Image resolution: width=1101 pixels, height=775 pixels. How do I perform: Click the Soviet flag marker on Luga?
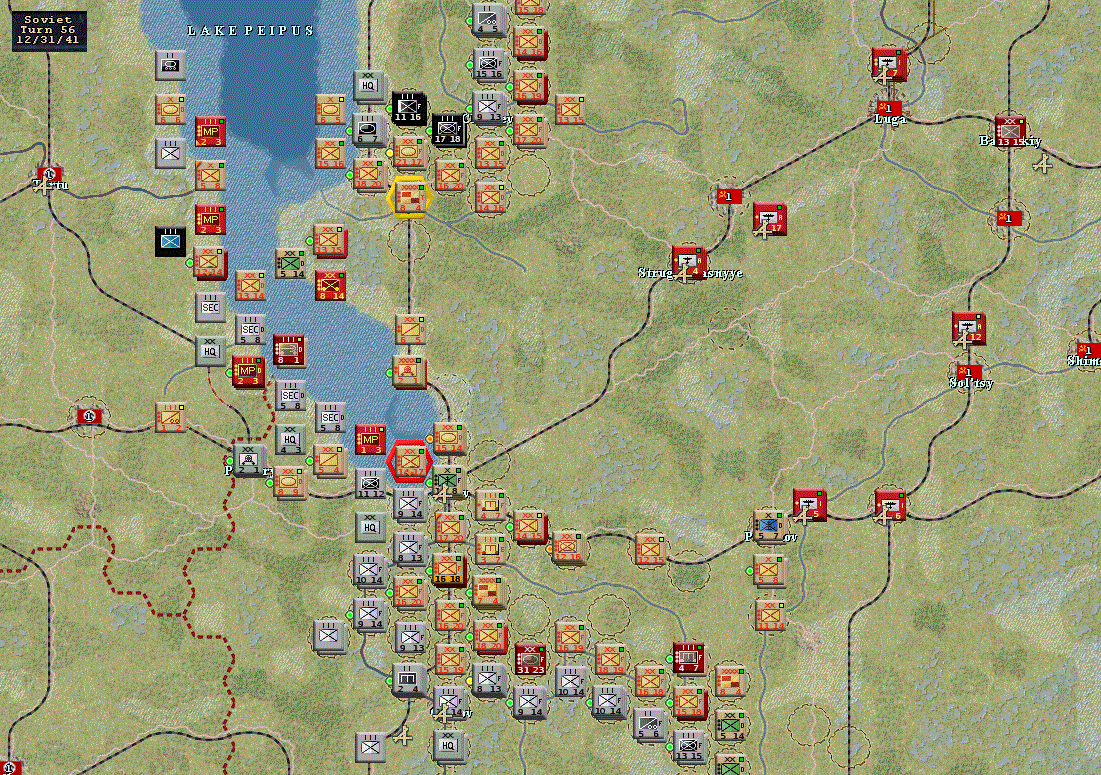coord(888,108)
